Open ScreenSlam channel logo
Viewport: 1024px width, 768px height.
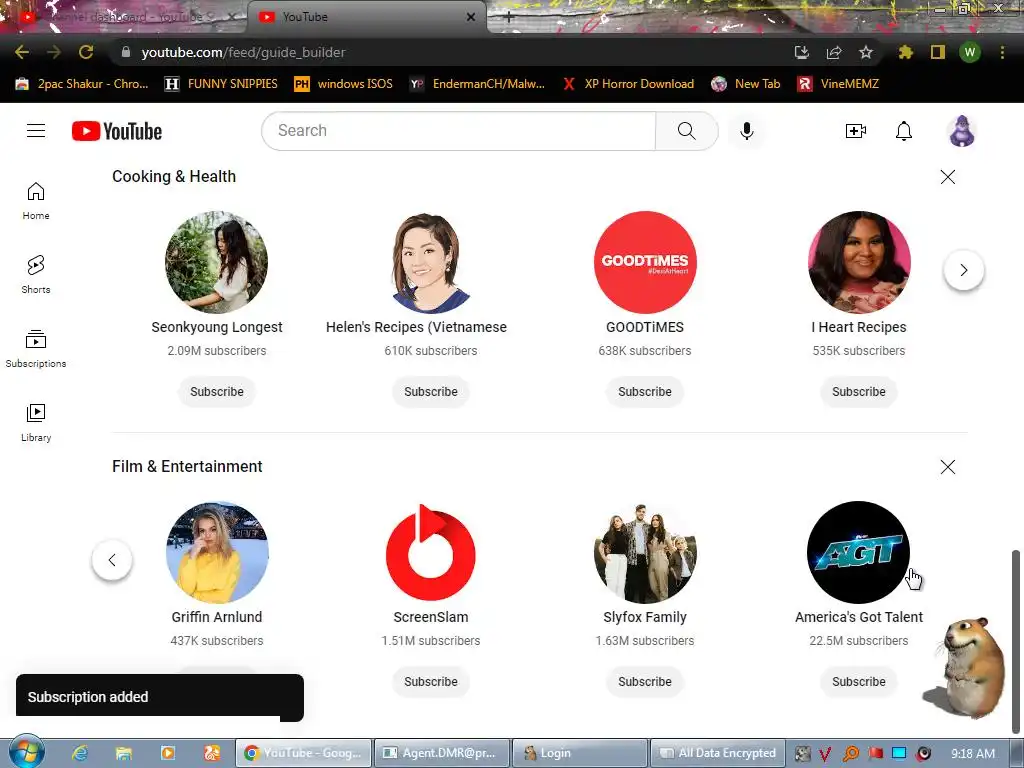point(431,552)
